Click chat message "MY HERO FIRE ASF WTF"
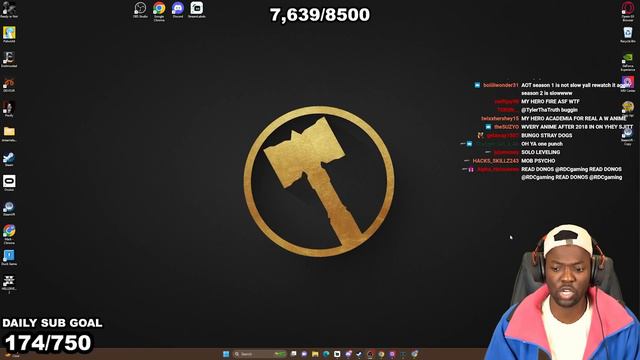This screenshot has width=640, height=360. pos(550,102)
